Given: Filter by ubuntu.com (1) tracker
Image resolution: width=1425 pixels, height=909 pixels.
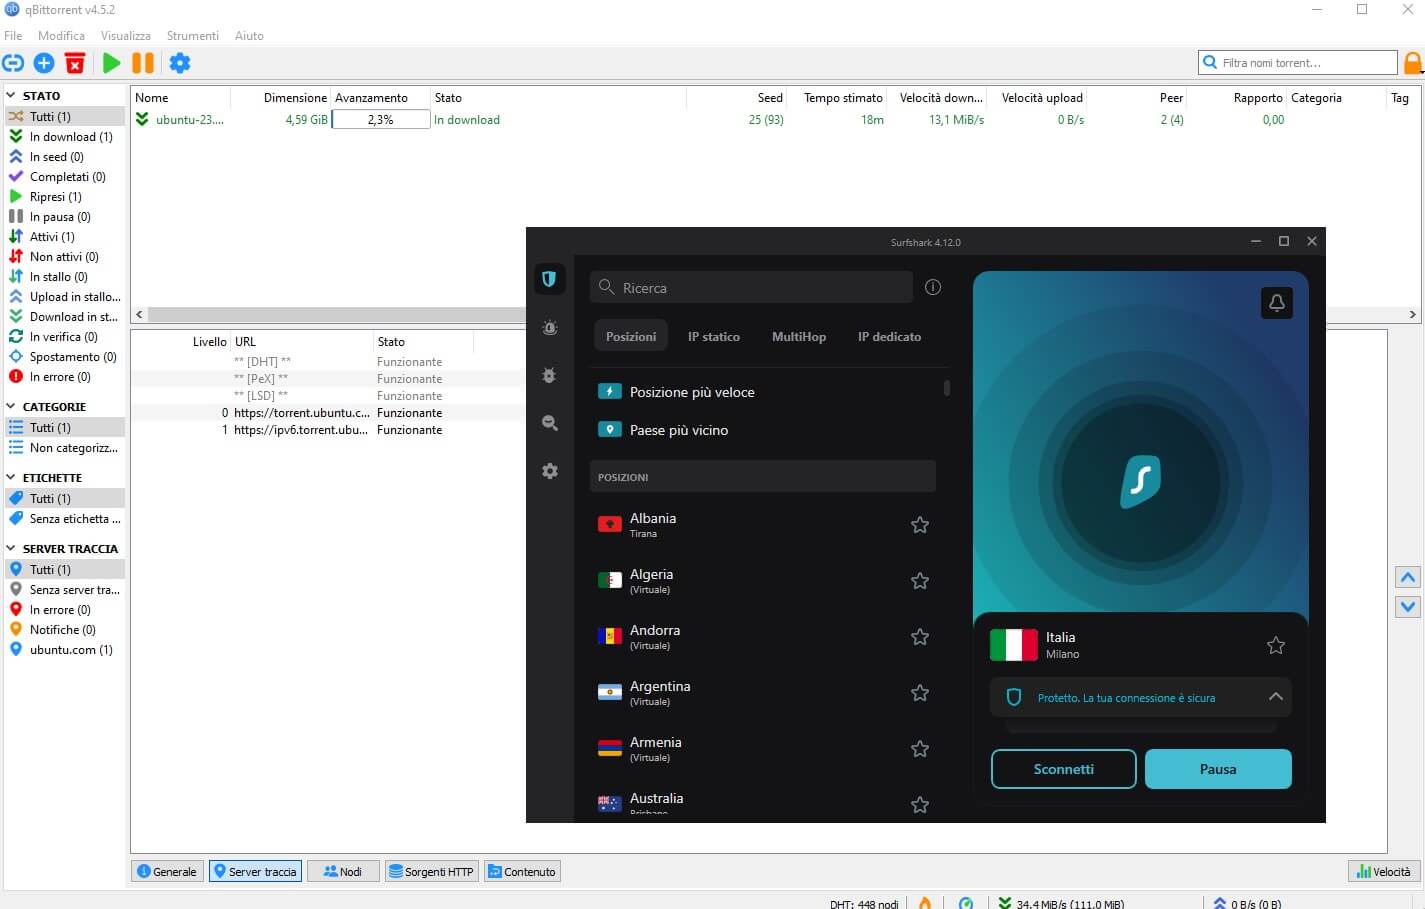Looking at the screenshot, I should (64, 650).
